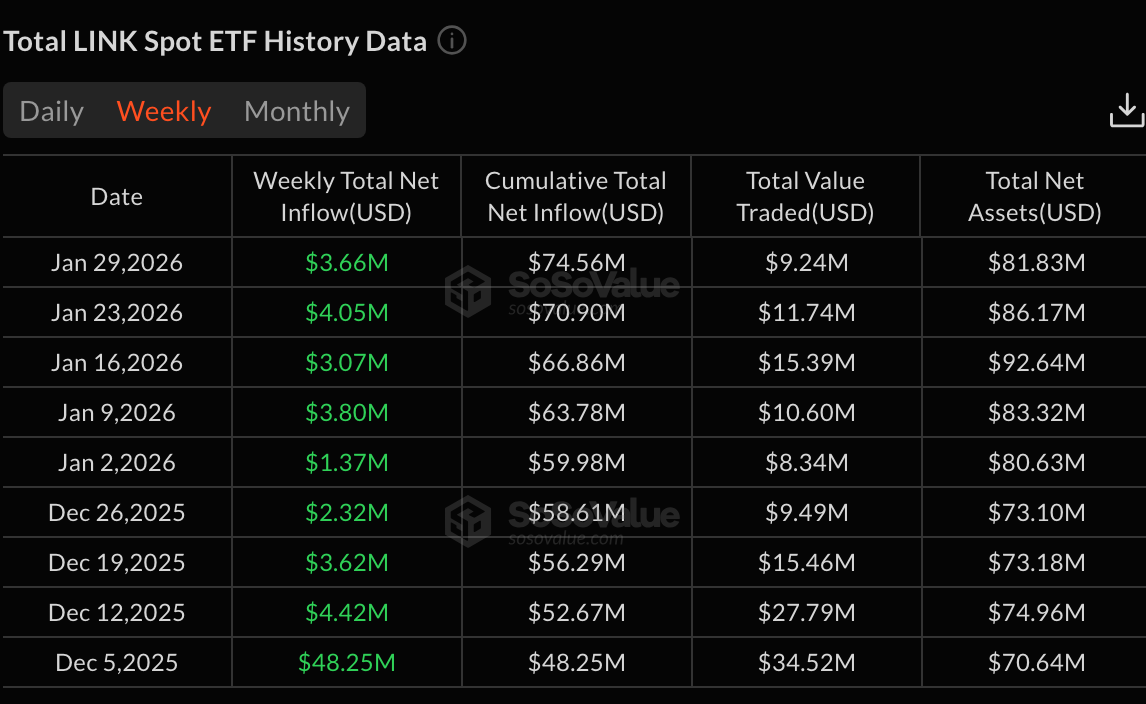
Task: Click the $3.80M weekly inflow value
Action: point(346,412)
